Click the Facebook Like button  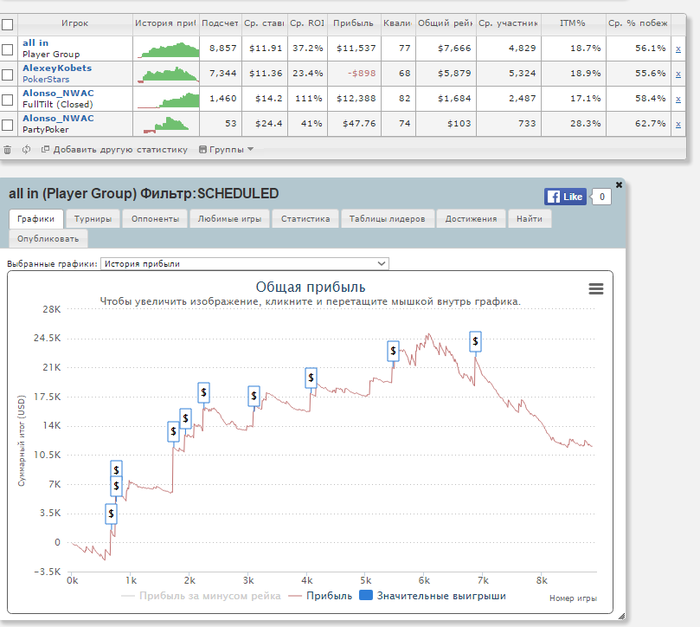click(565, 196)
